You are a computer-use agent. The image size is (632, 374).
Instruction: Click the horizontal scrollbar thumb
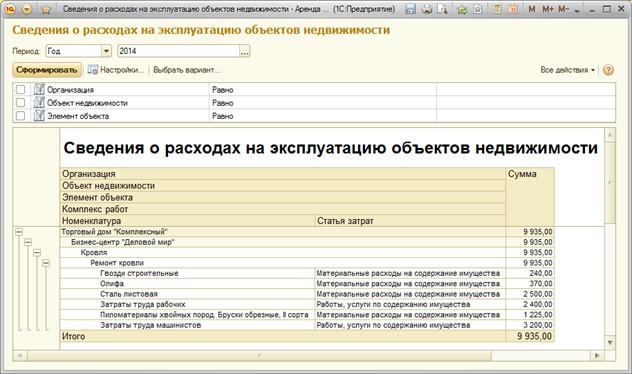[x=259, y=355]
